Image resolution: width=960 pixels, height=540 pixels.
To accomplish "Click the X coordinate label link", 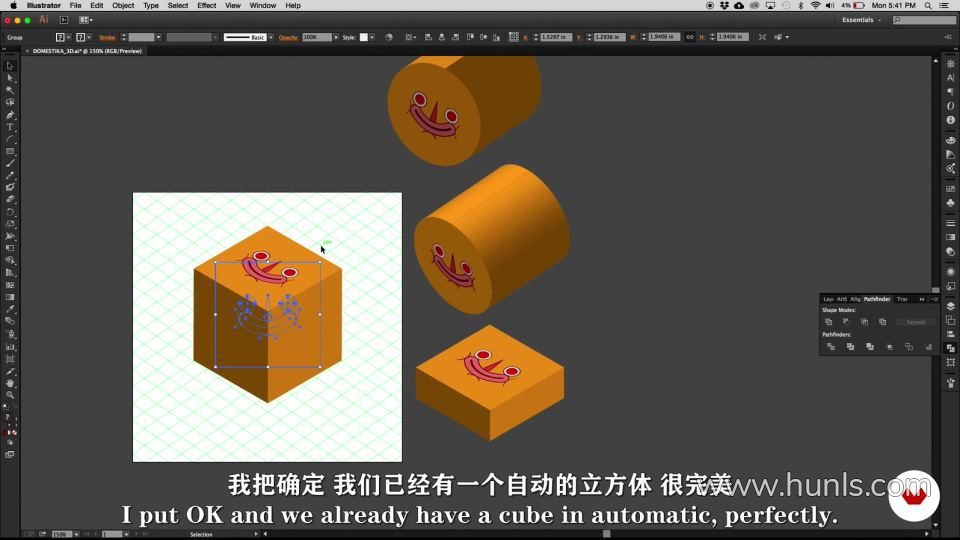I will (x=525, y=37).
